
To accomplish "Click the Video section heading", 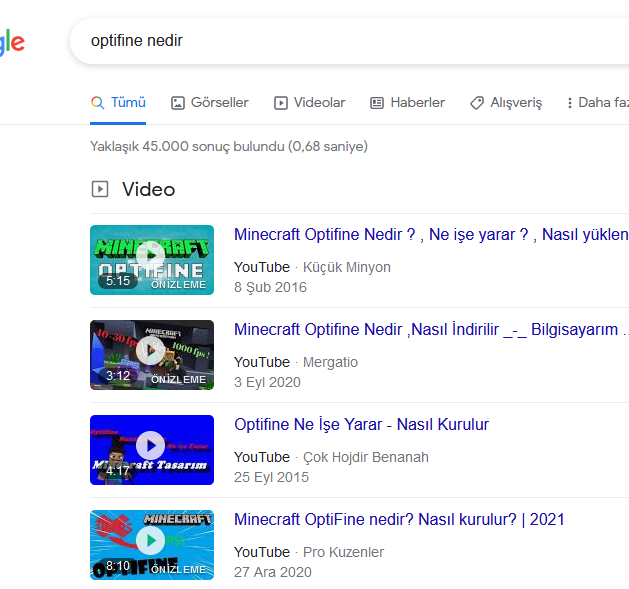I will 148,189.
